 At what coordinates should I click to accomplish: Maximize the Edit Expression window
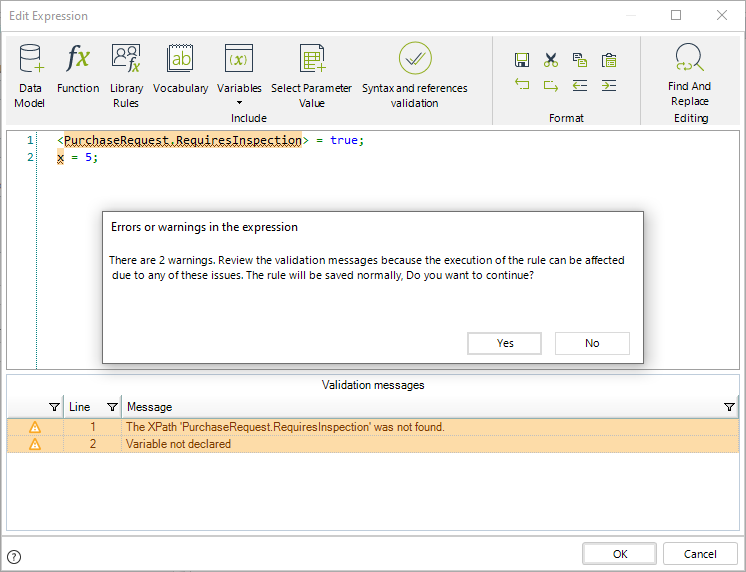coord(676,15)
